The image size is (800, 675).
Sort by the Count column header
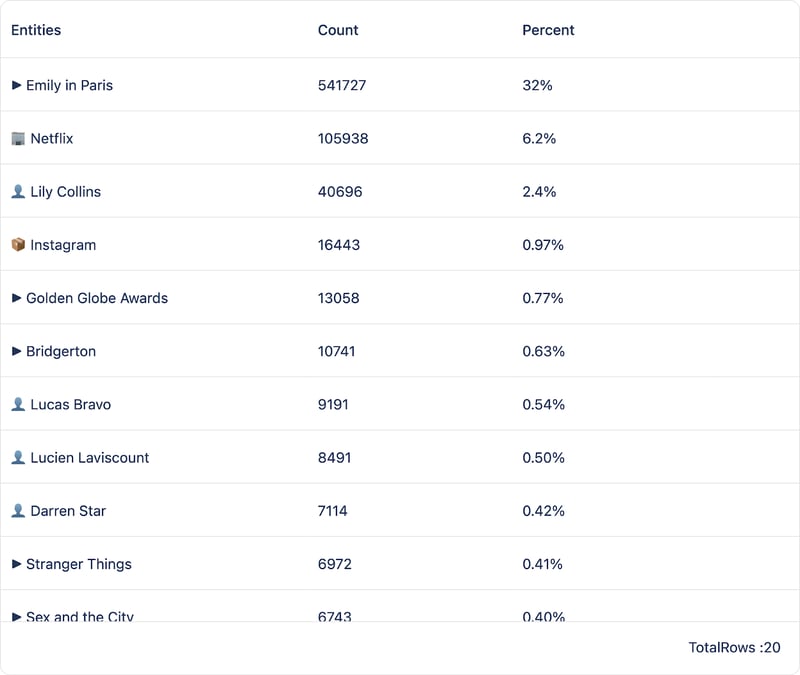point(338,30)
